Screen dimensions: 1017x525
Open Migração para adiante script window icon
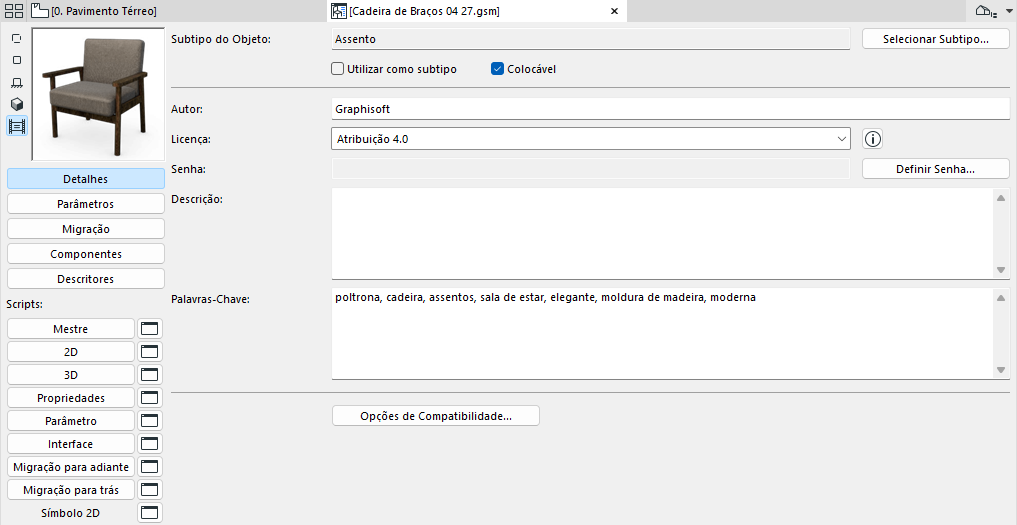(150, 467)
